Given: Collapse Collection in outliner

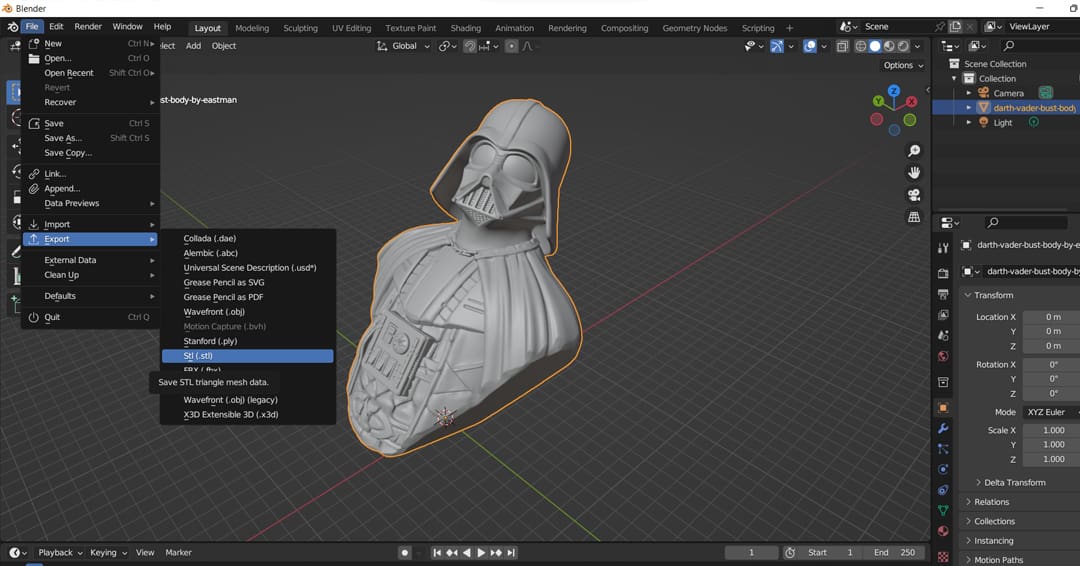Looking at the screenshot, I should click(955, 78).
